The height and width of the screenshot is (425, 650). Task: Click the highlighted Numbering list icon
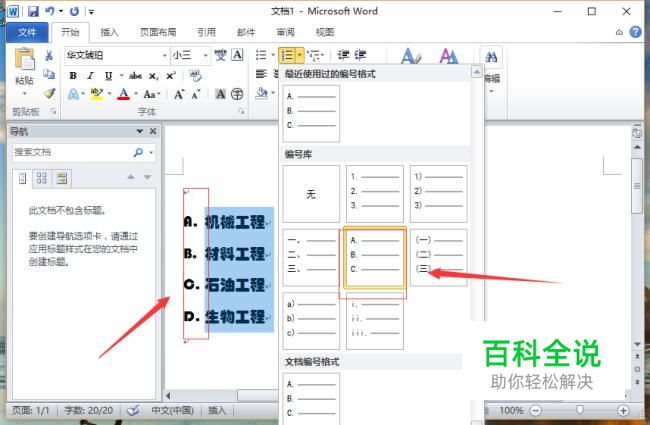287,55
